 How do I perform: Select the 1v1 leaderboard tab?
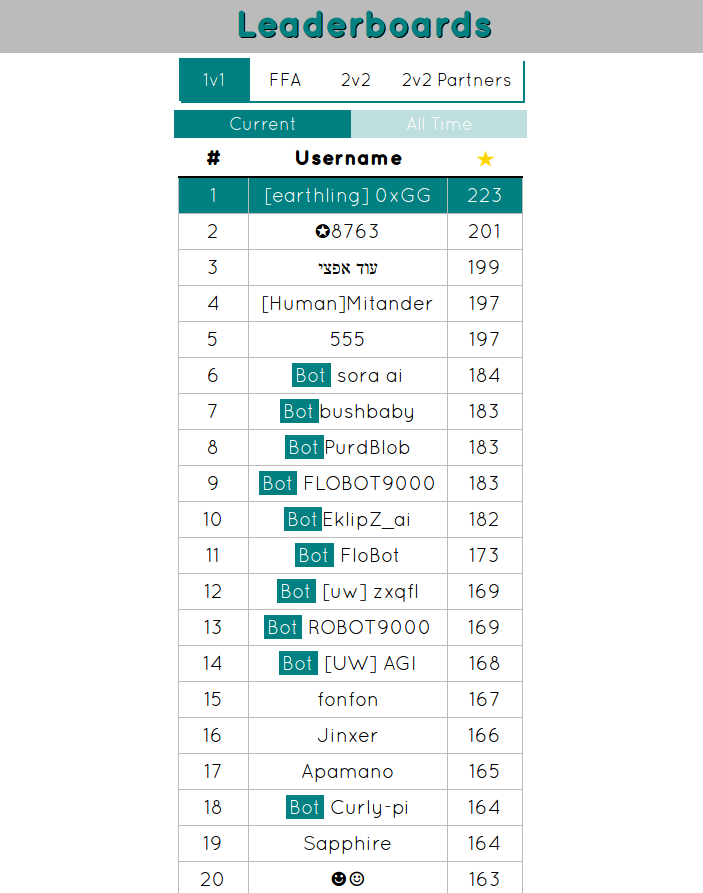[x=214, y=80]
